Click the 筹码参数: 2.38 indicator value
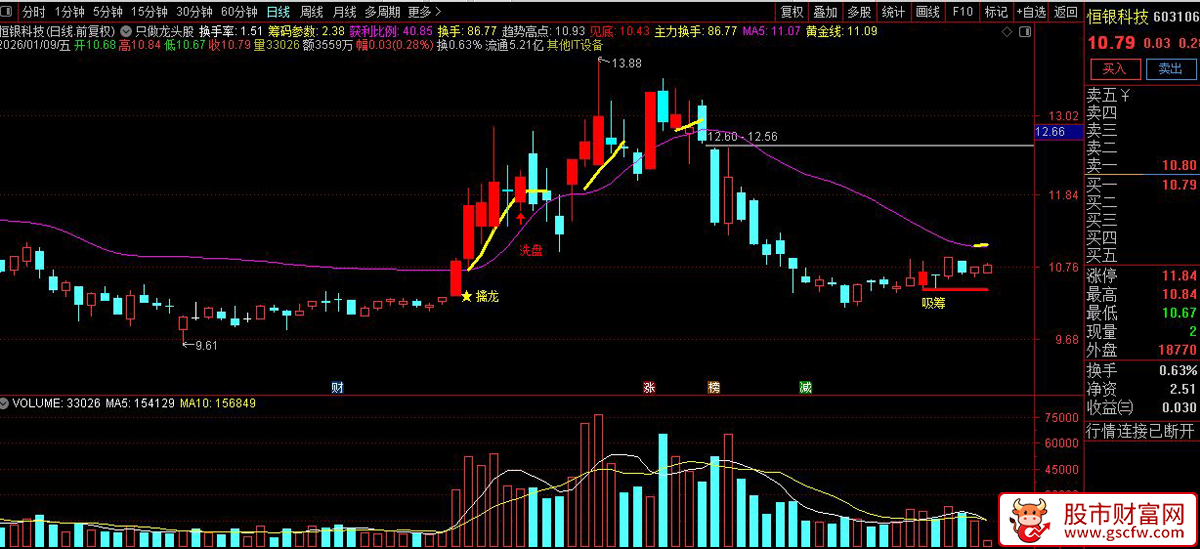 click(306, 31)
